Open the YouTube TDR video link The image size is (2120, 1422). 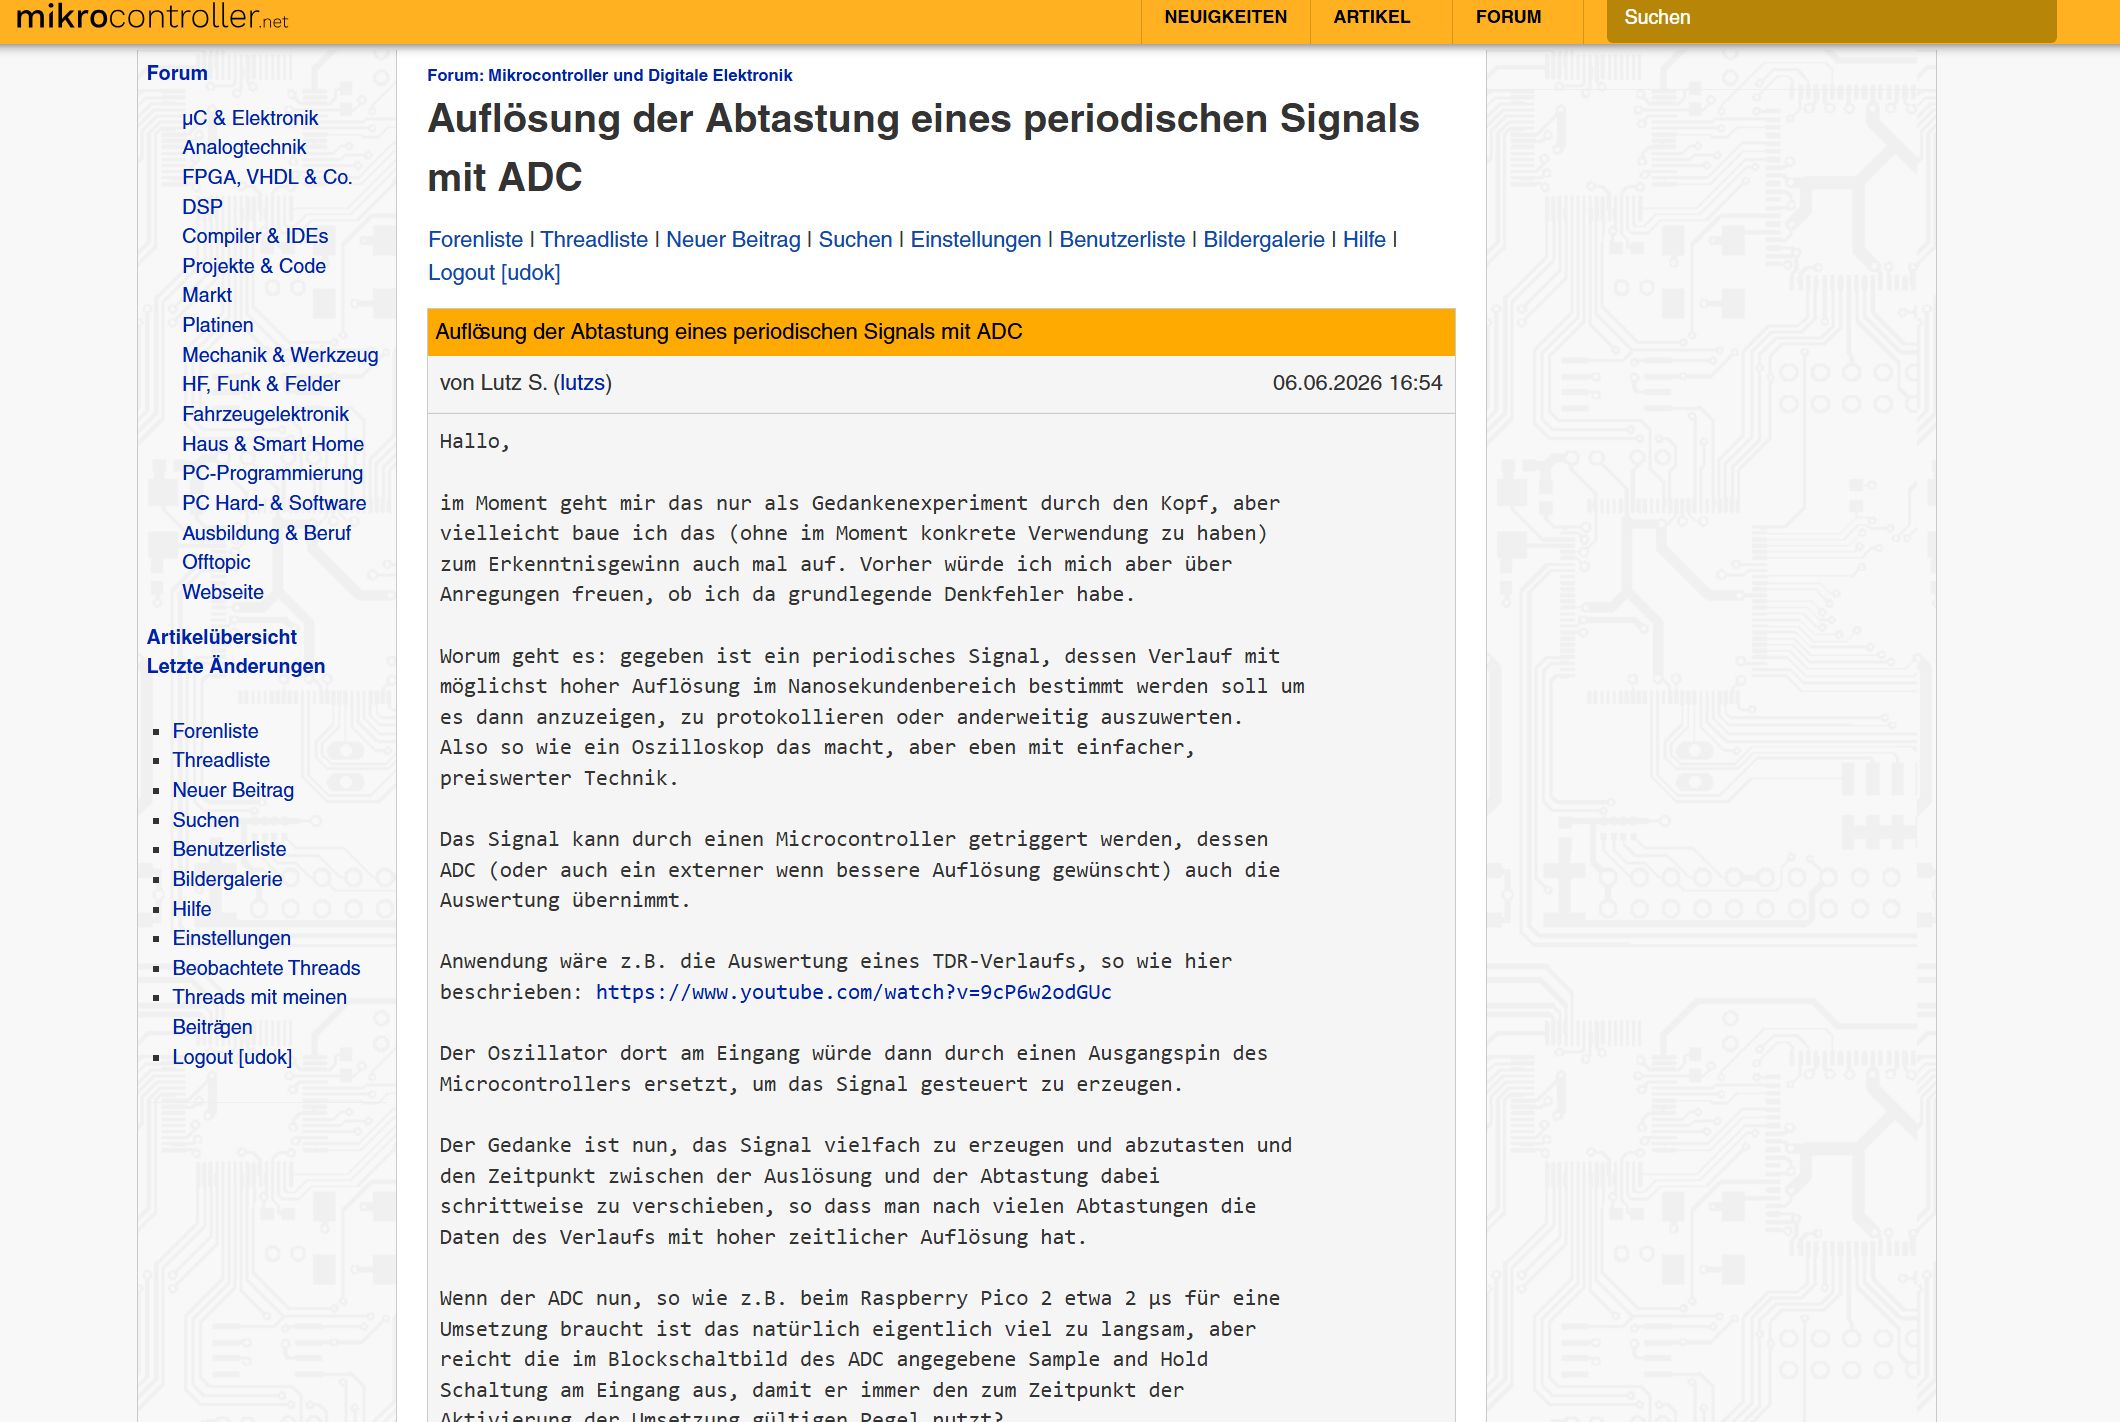pyautogui.click(x=853, y=992)
